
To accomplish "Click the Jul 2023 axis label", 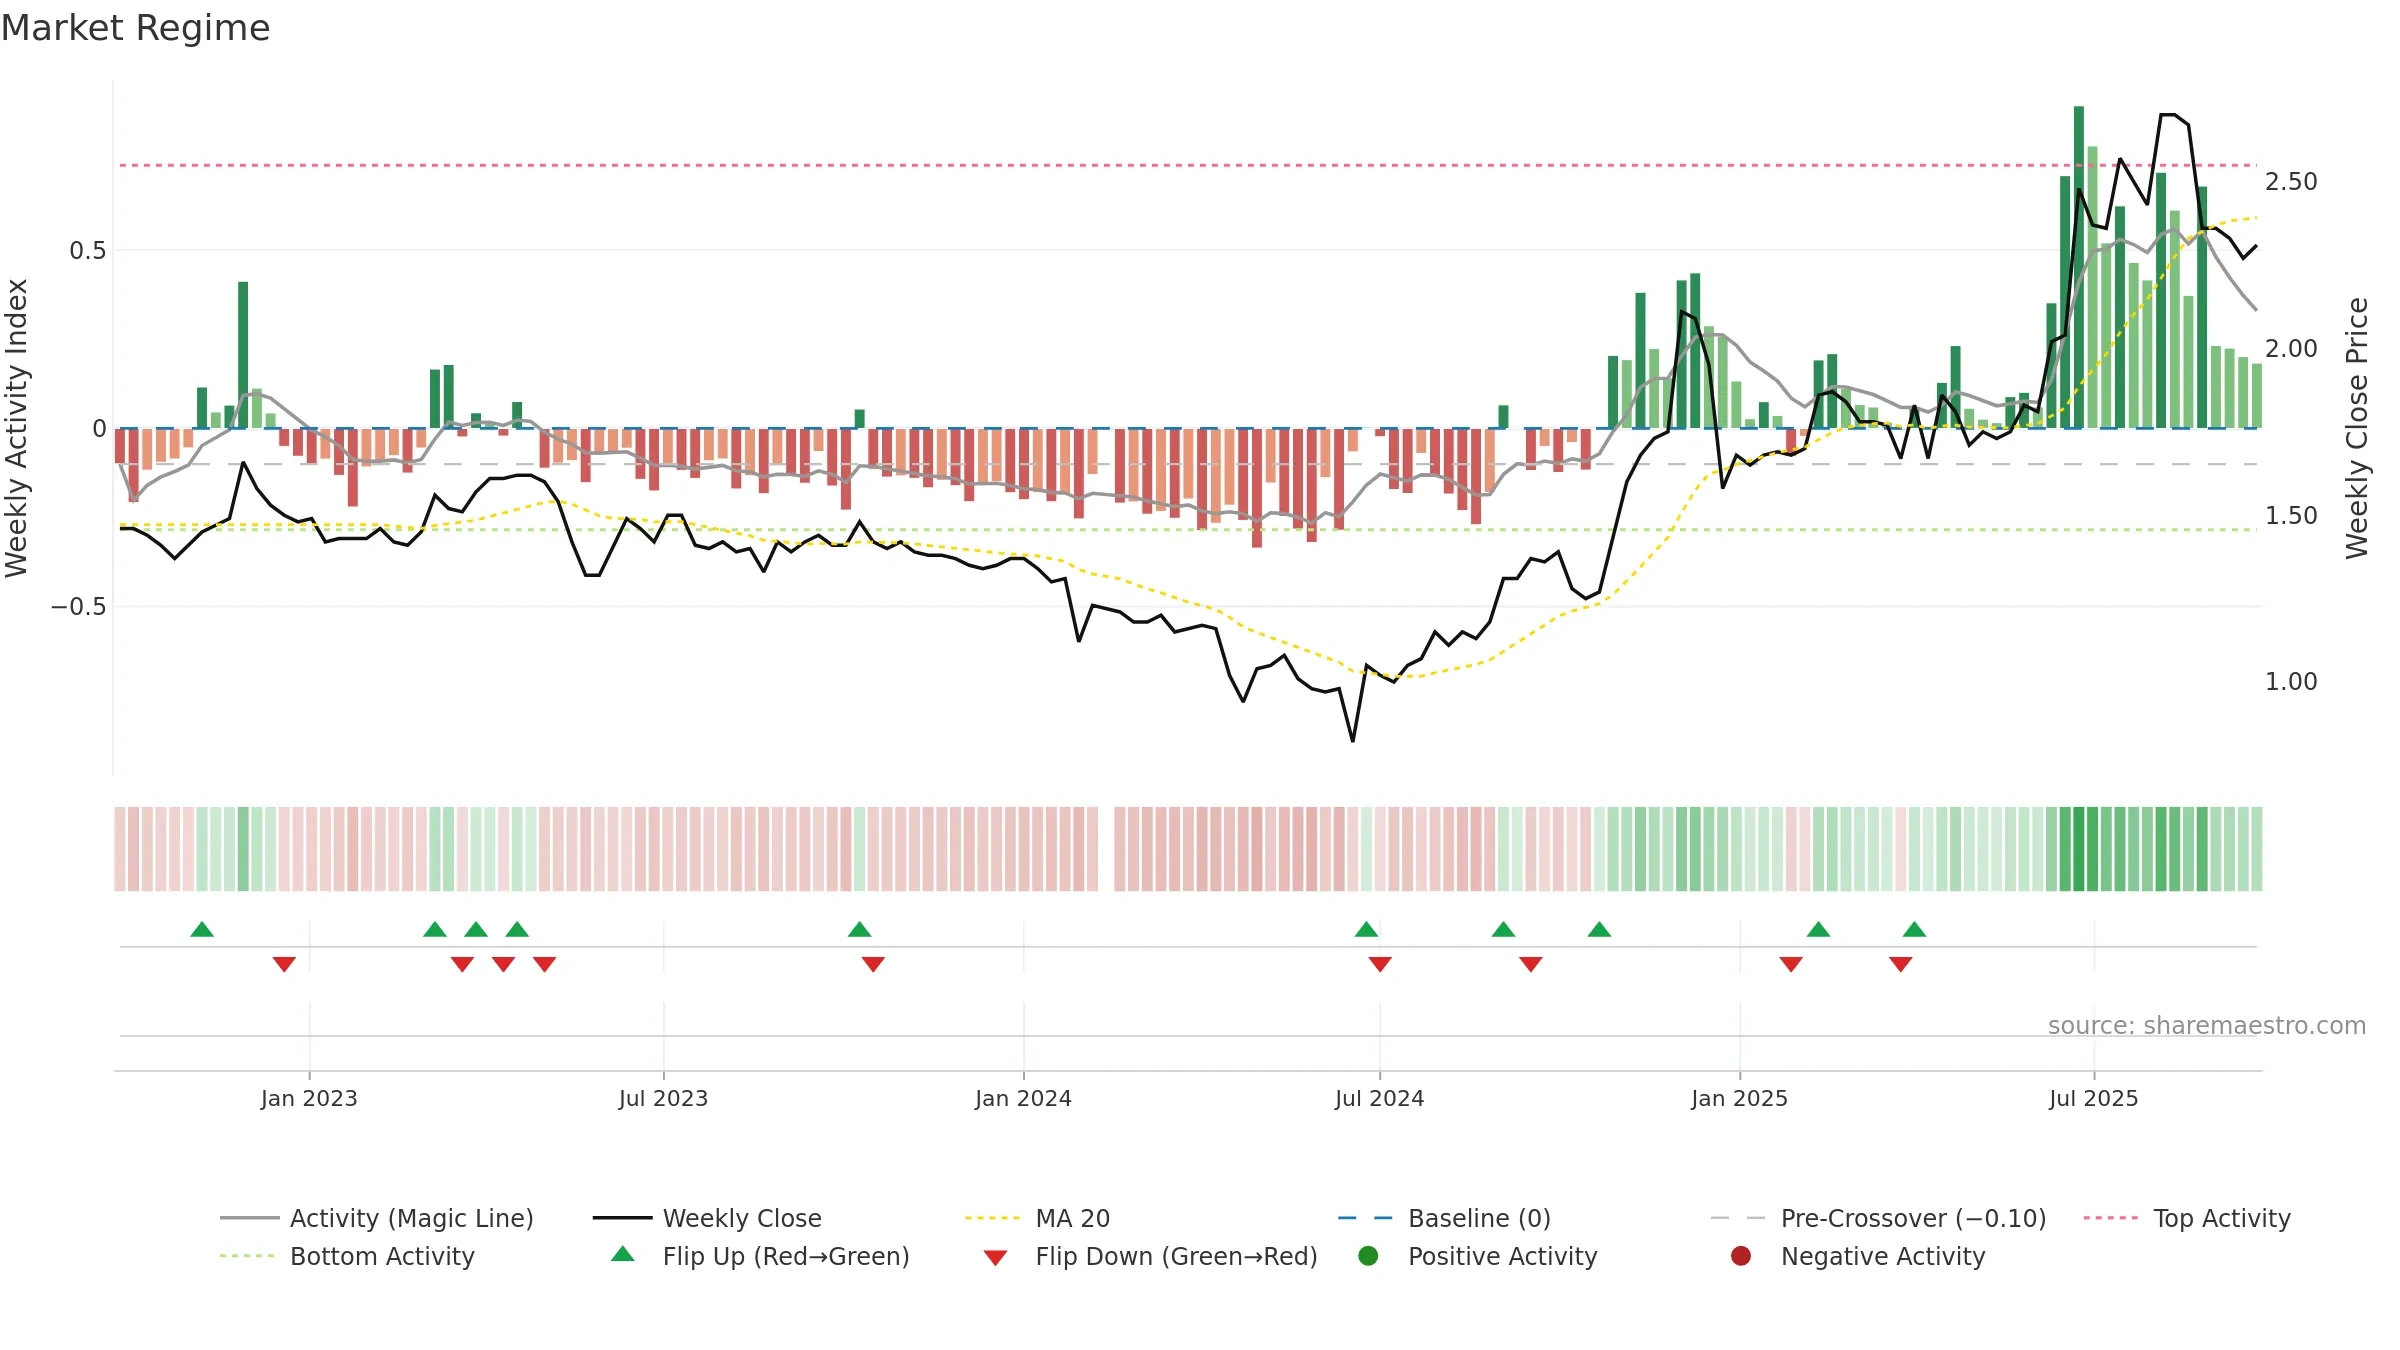I will coord(663,1098).
